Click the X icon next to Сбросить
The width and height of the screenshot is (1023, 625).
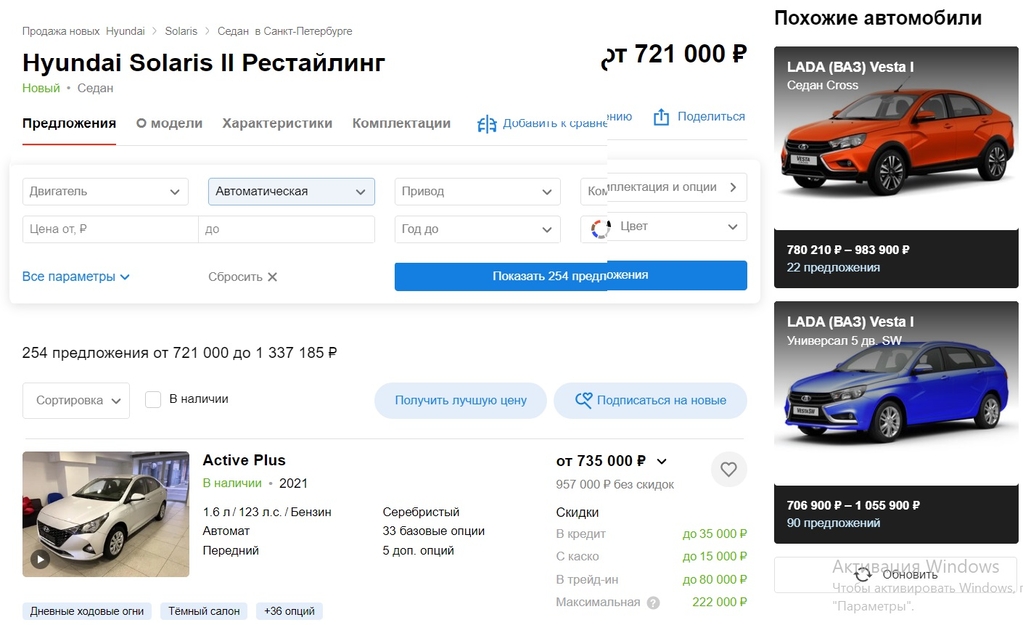pyautogui.click(x=272, y=277)
